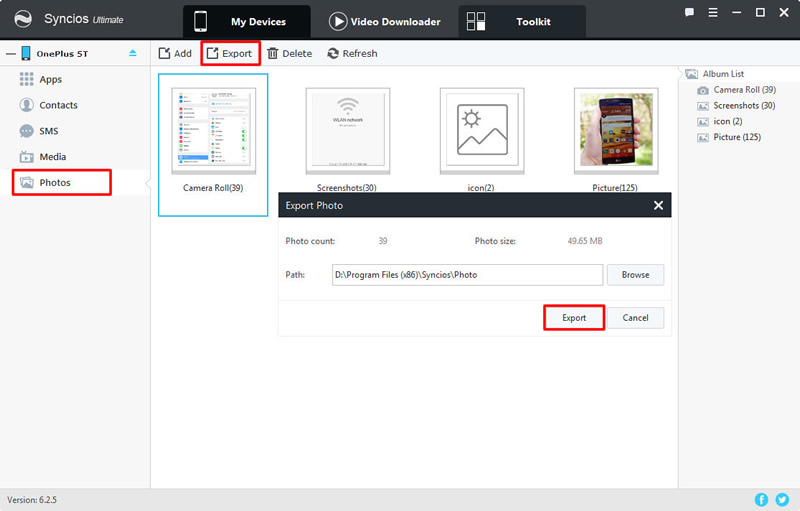Click the Export toolbar button
This screenshot has height=511, width=800.
[230, 54]
